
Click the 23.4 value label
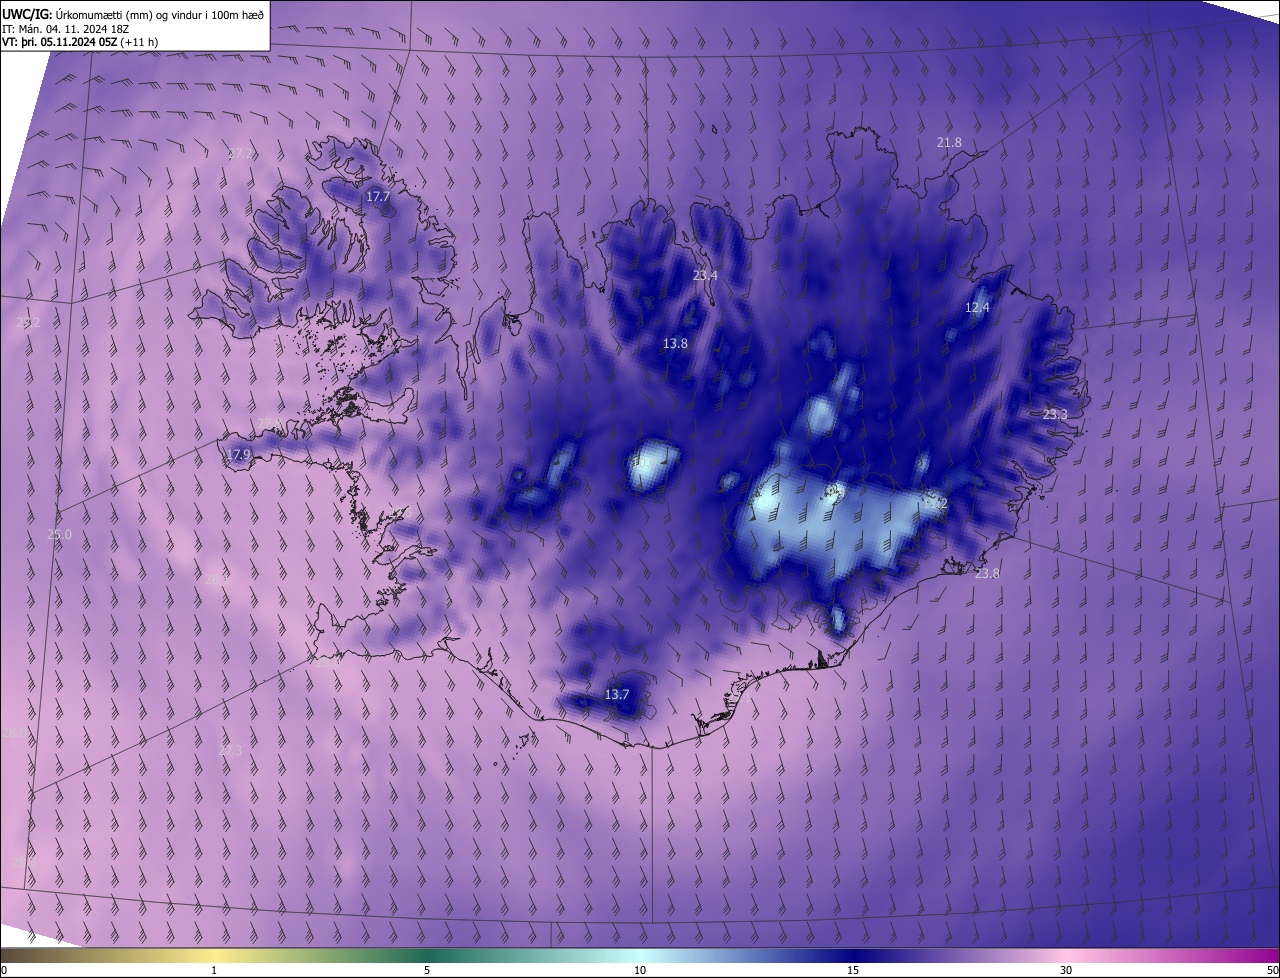point(705,275)
